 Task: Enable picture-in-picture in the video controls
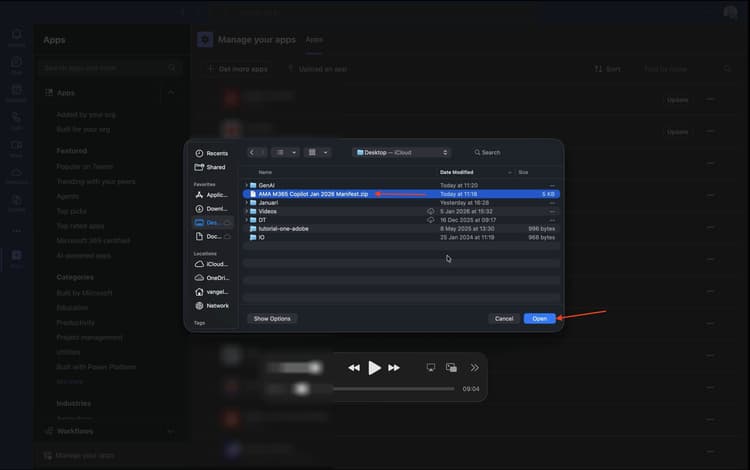pos(451,367)
